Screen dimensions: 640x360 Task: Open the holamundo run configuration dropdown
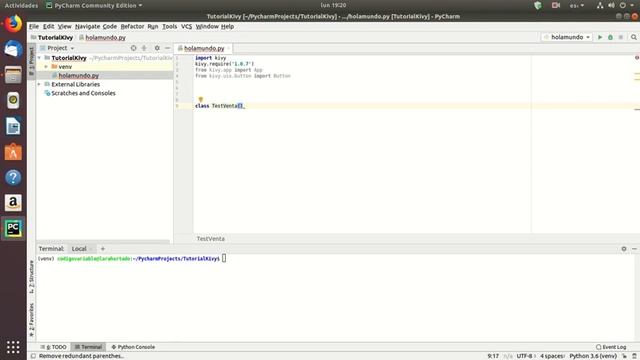pos(567,37)
